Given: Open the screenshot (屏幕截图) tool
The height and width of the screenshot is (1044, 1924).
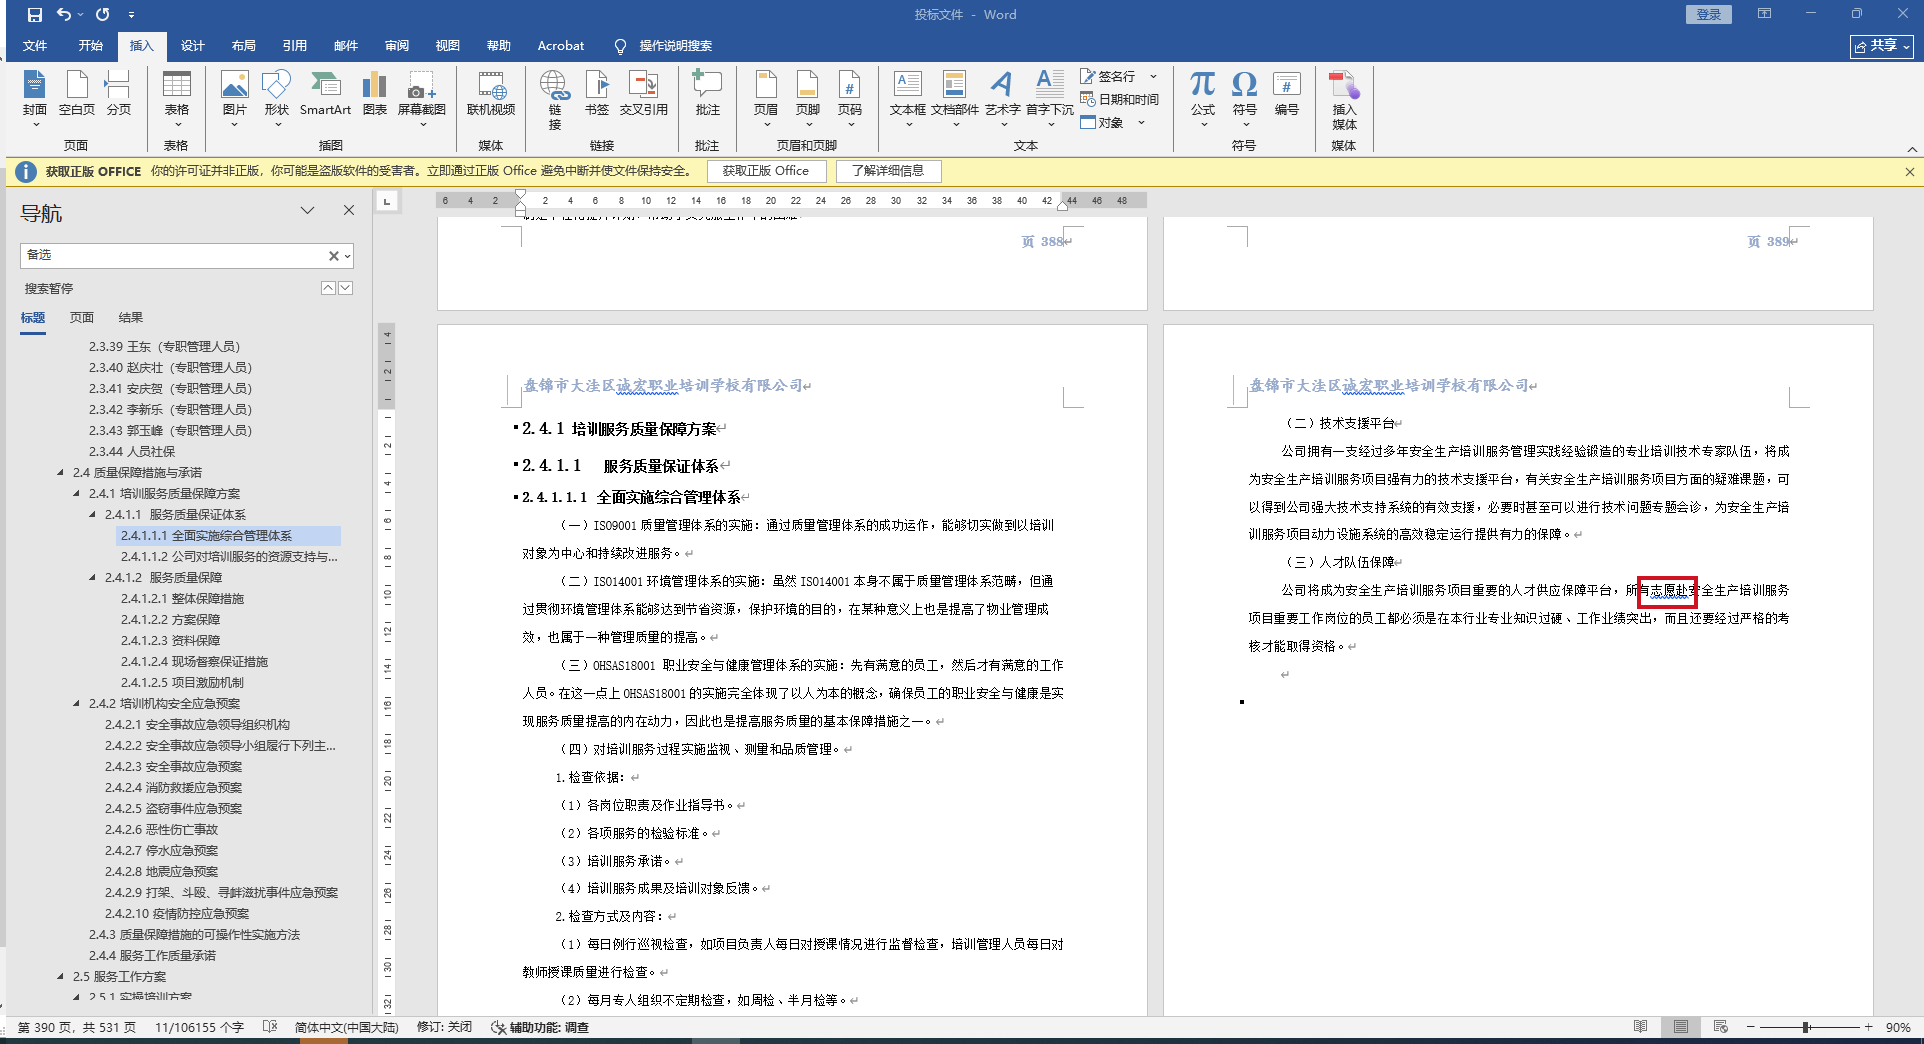Looking at the screenshot, I should (422, 97).
